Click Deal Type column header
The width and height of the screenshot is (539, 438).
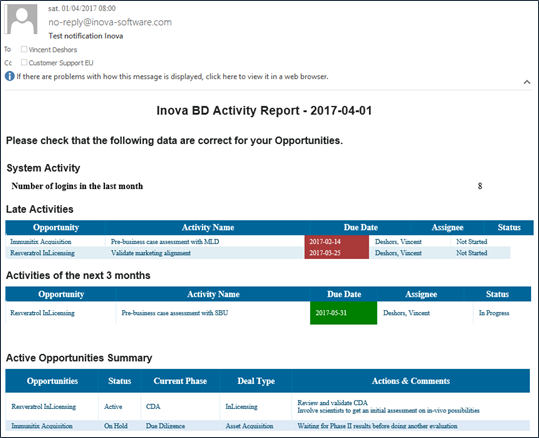click(x=256, y=381)
